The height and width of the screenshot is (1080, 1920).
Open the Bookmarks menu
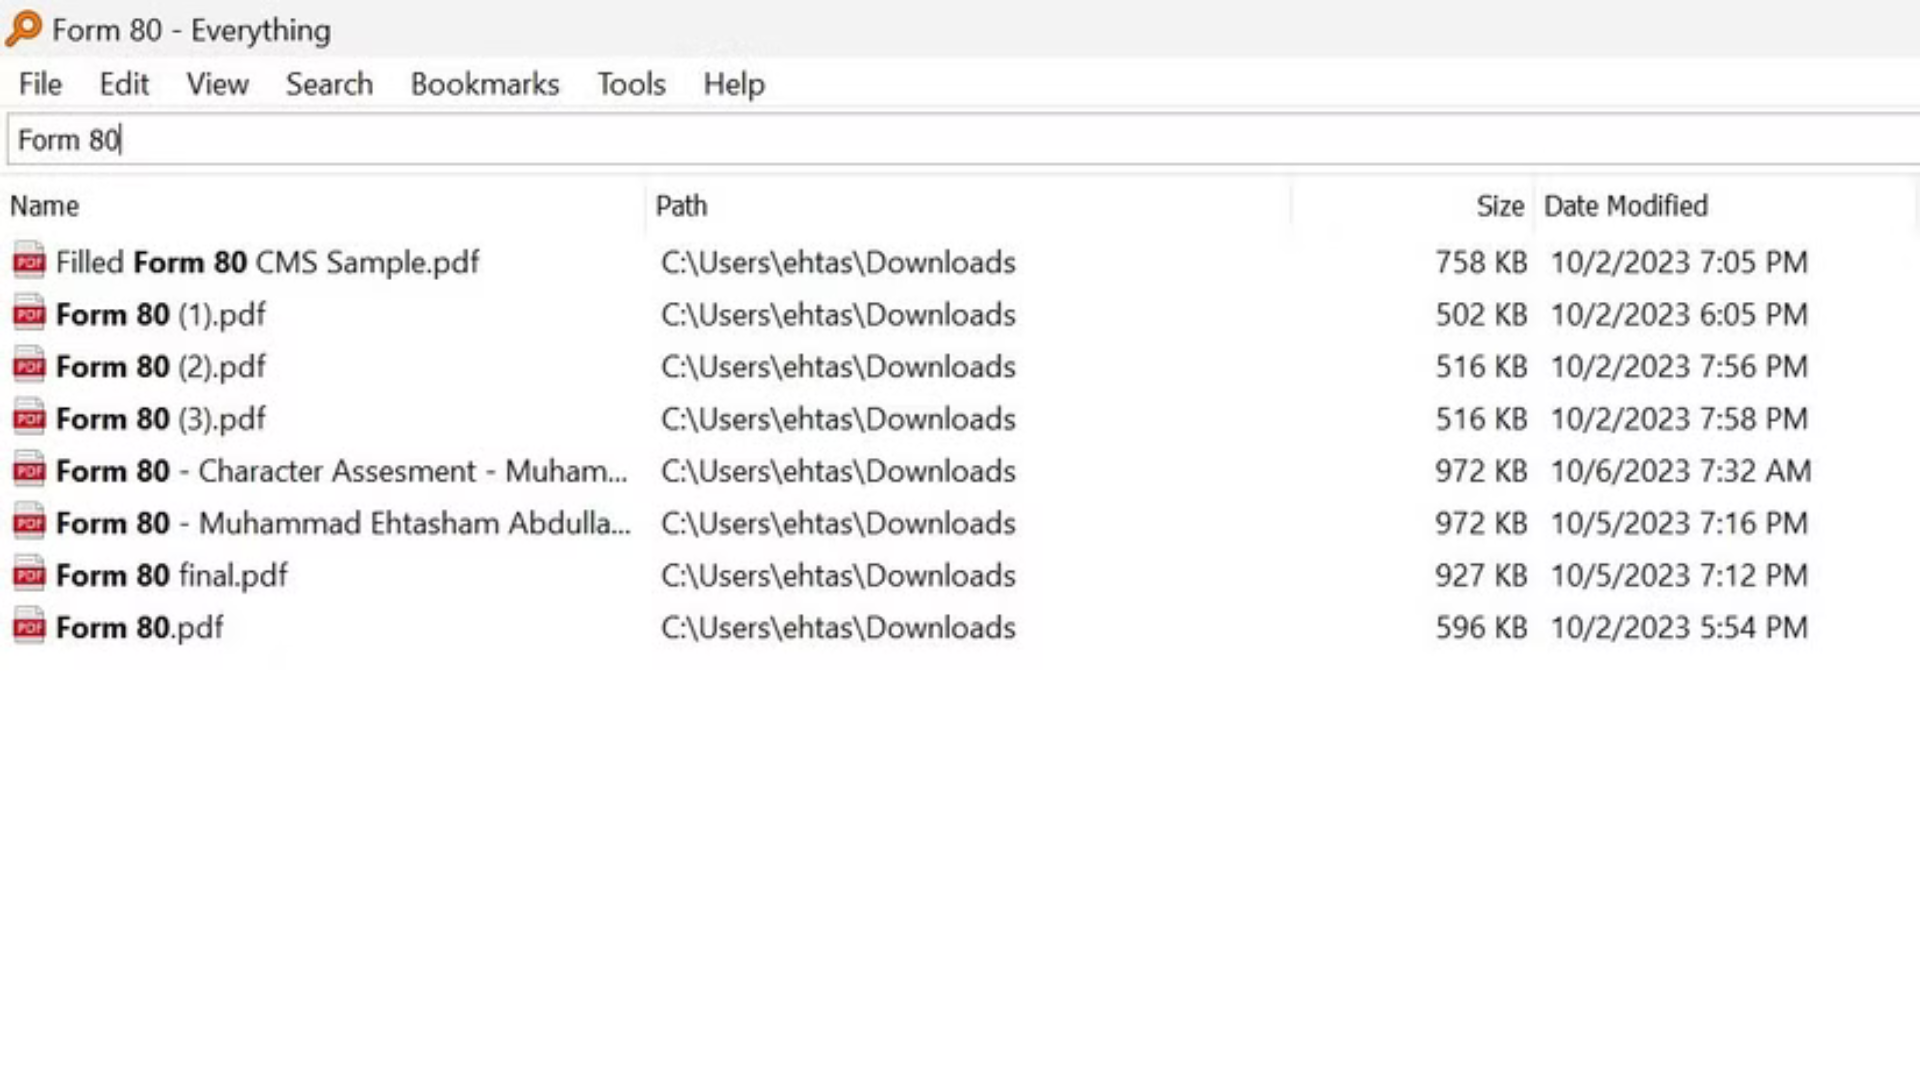click(485, 84)
